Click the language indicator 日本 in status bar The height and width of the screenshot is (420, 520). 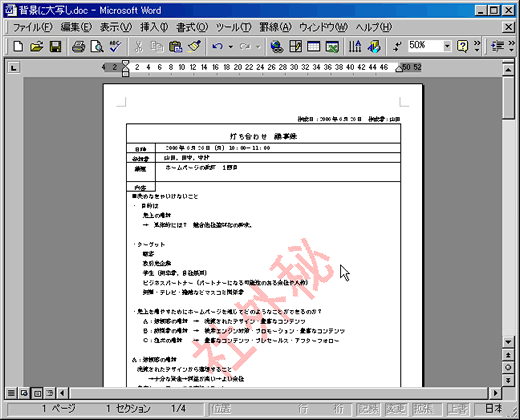[494, 409]
